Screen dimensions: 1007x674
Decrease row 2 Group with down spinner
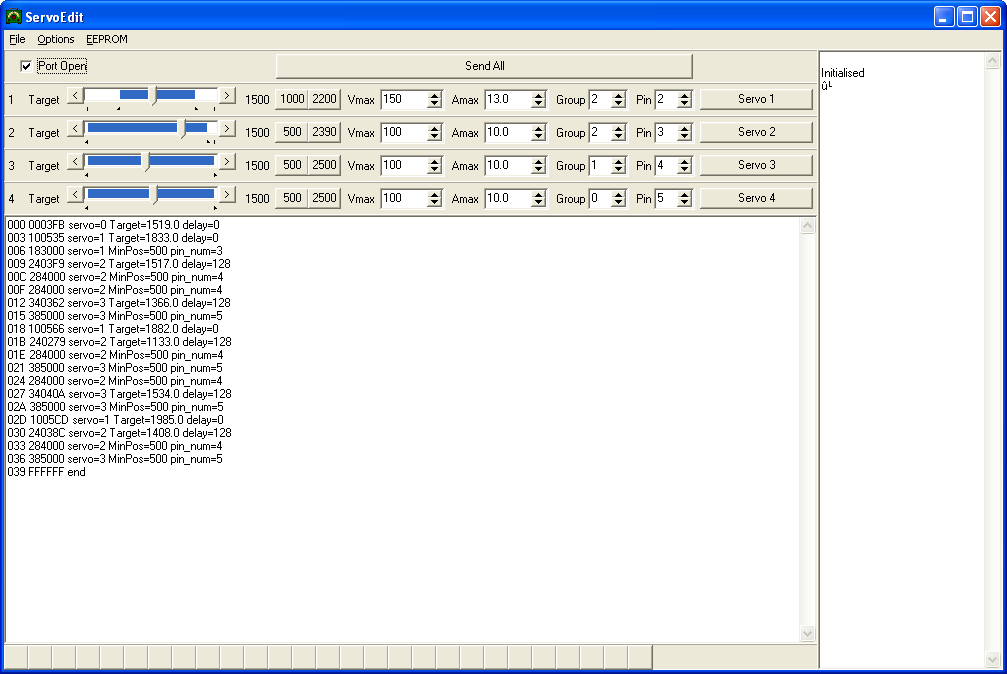(x=618, y=136)
